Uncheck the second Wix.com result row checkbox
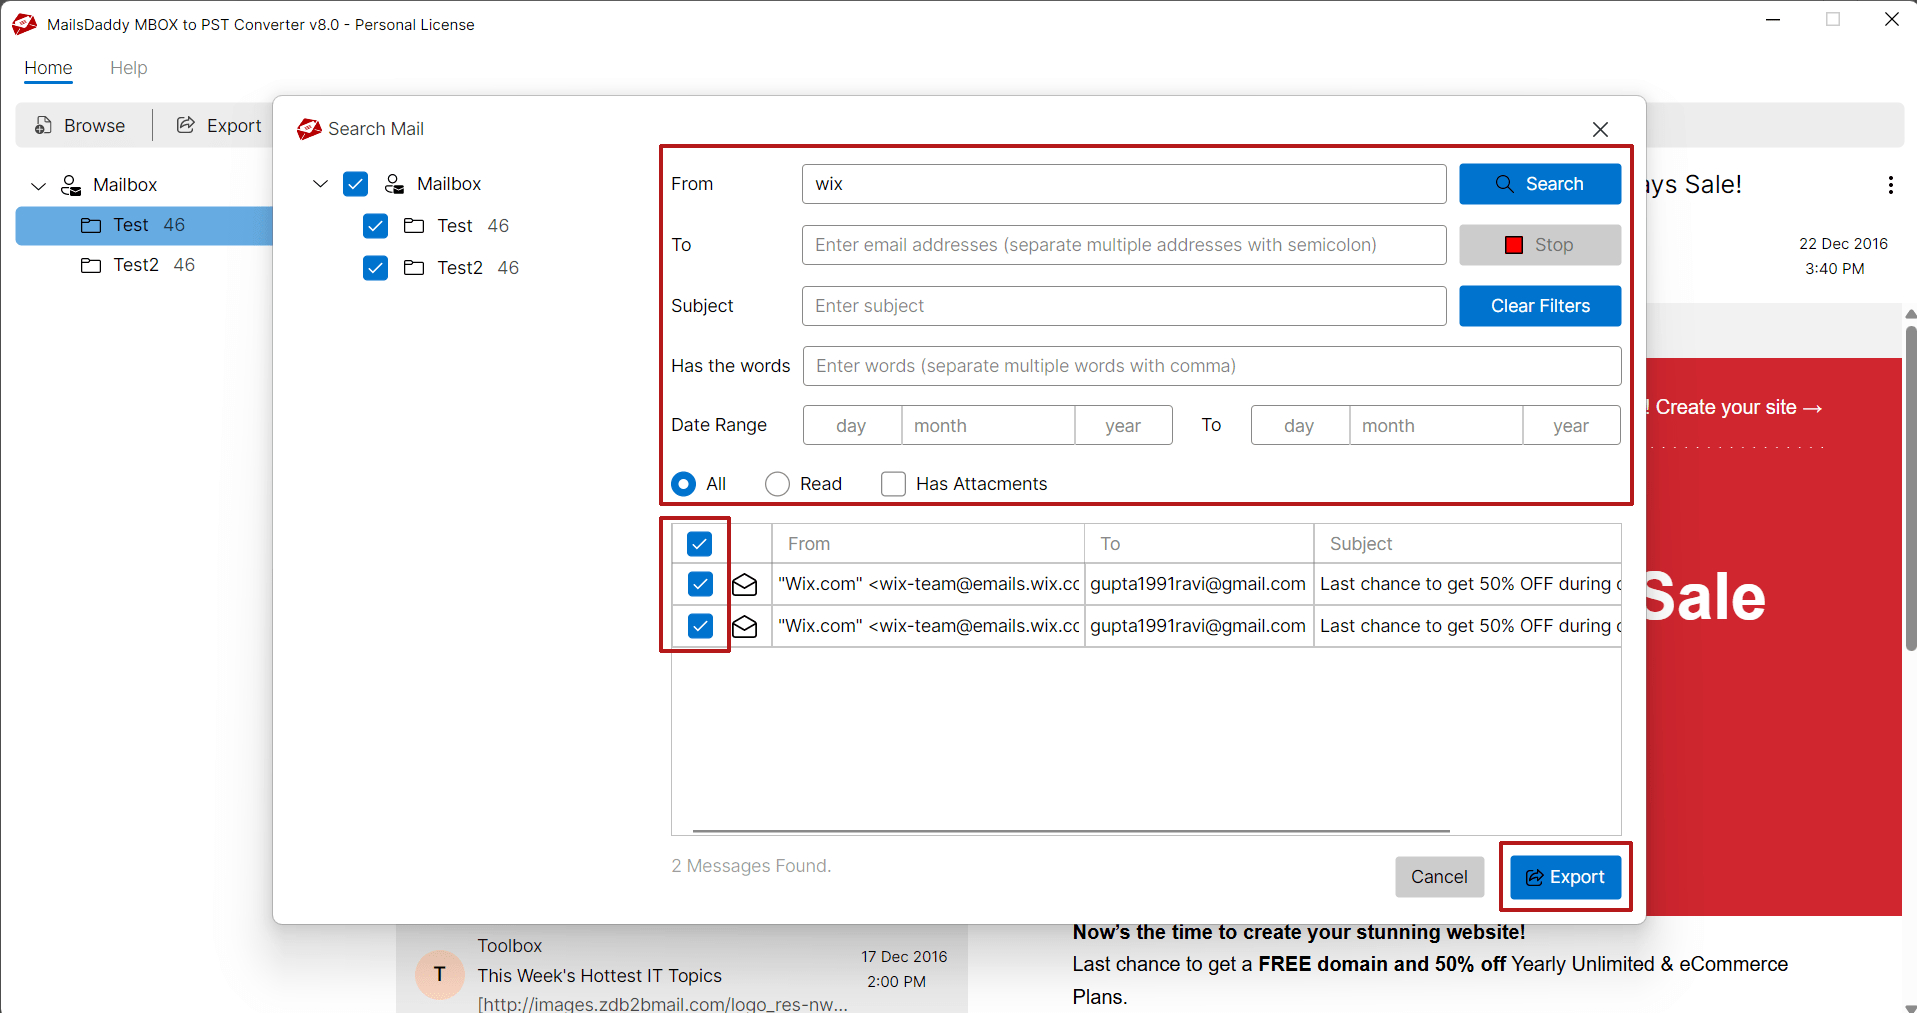1917x1013 pixels. pos(700,626)
